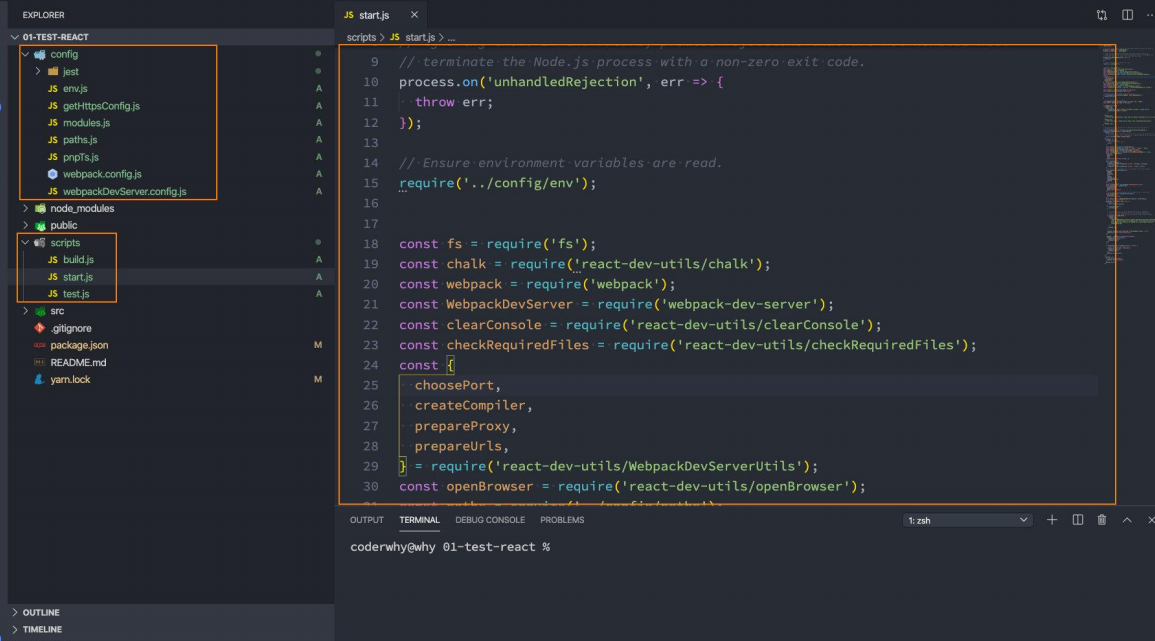Click the ellipsis breadcrumb segment
Viewport: 1155px width, 641px height.
click(x=452, y=37)
